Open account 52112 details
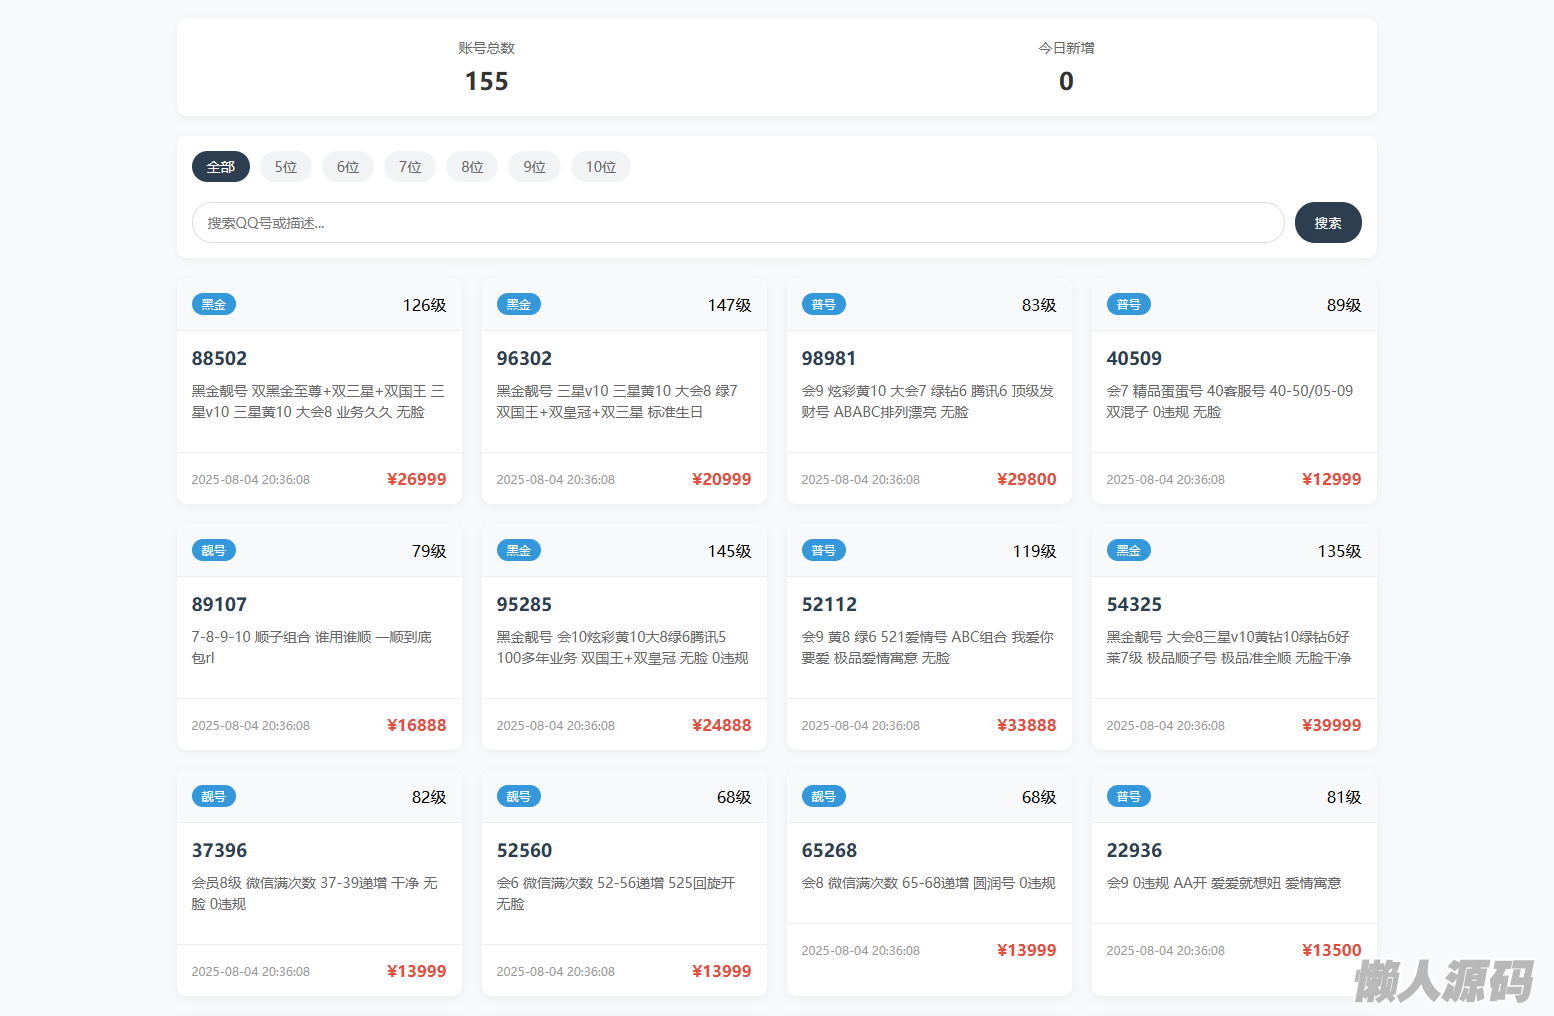Screen dimensions: 1554x1016 click(829, 604)
